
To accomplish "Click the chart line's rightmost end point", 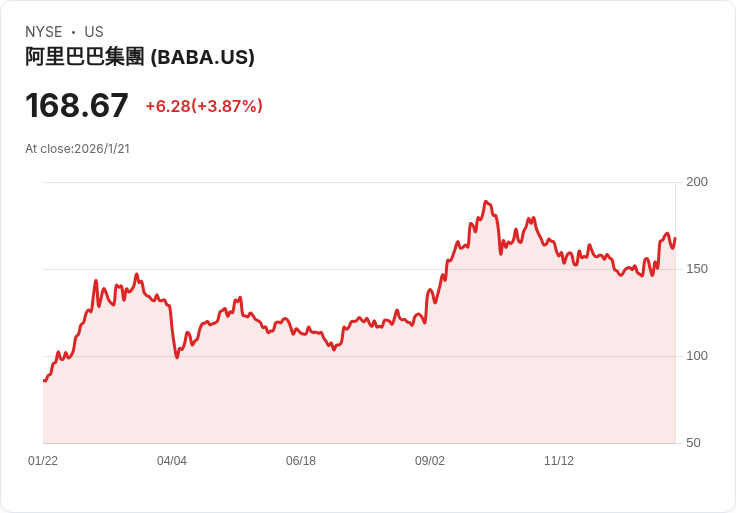I will (x=675, y=238).
